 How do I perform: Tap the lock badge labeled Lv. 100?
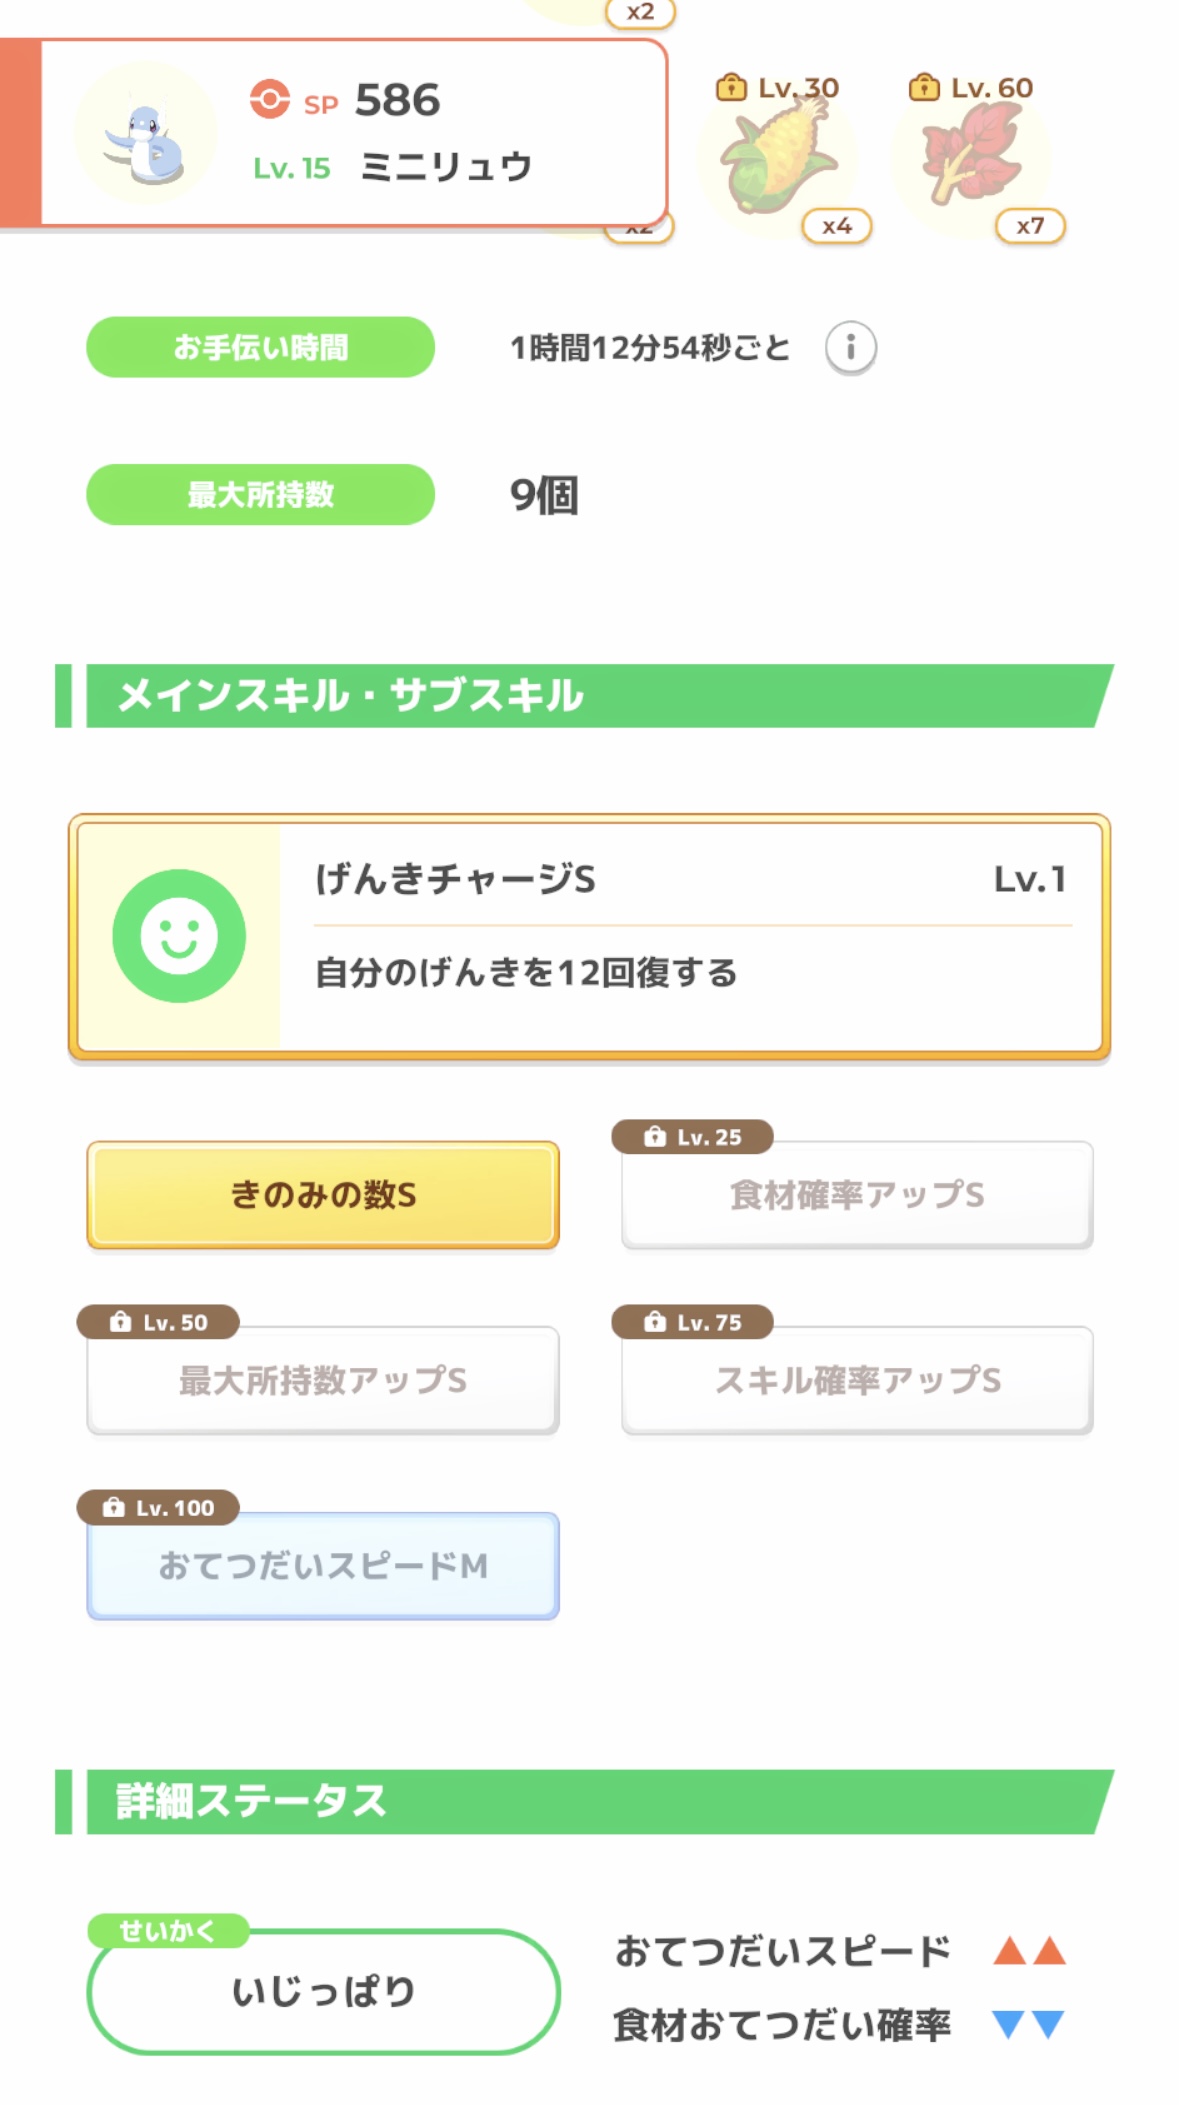tap(159, 1508)
